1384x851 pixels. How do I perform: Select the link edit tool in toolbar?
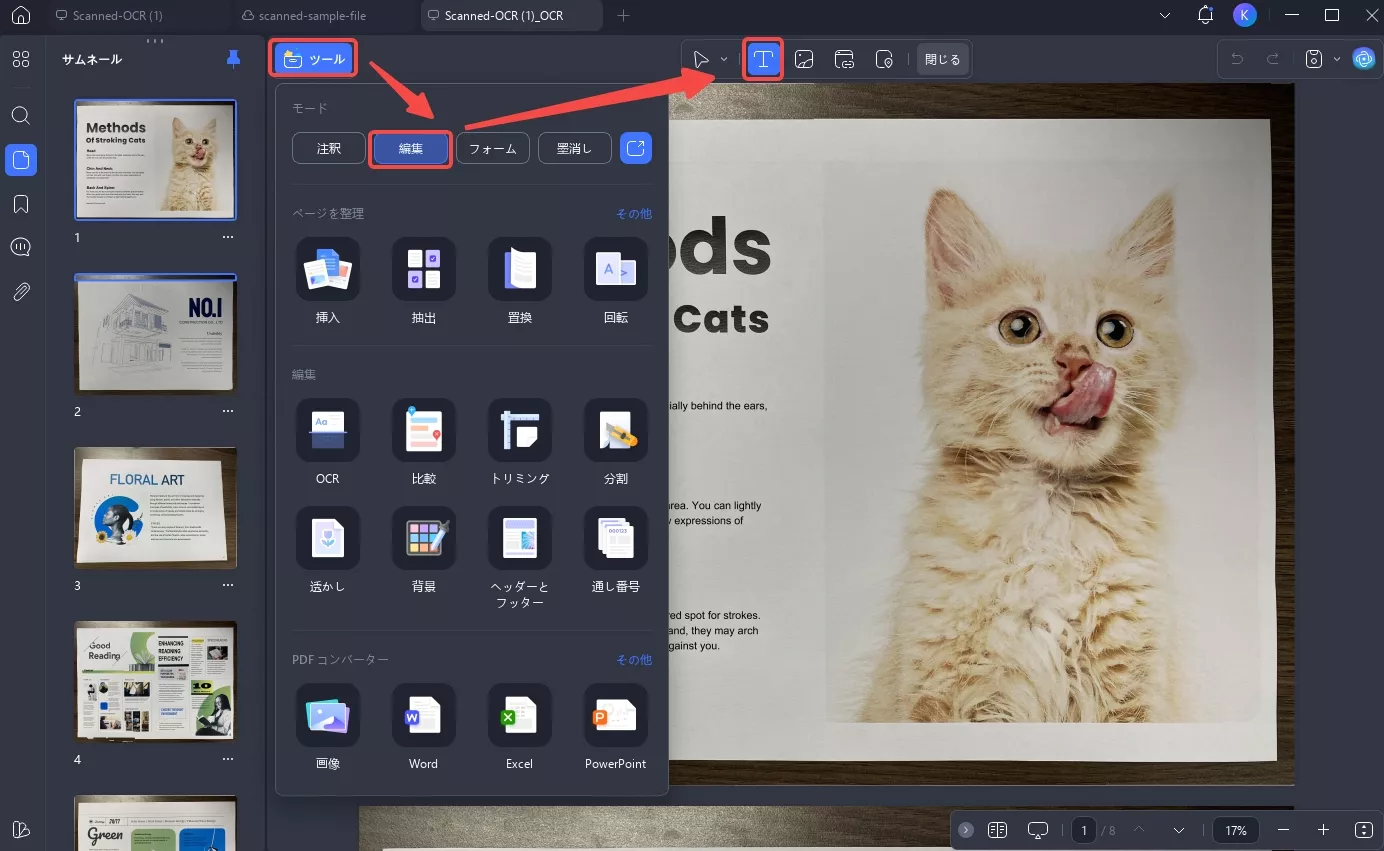point(844,60)
